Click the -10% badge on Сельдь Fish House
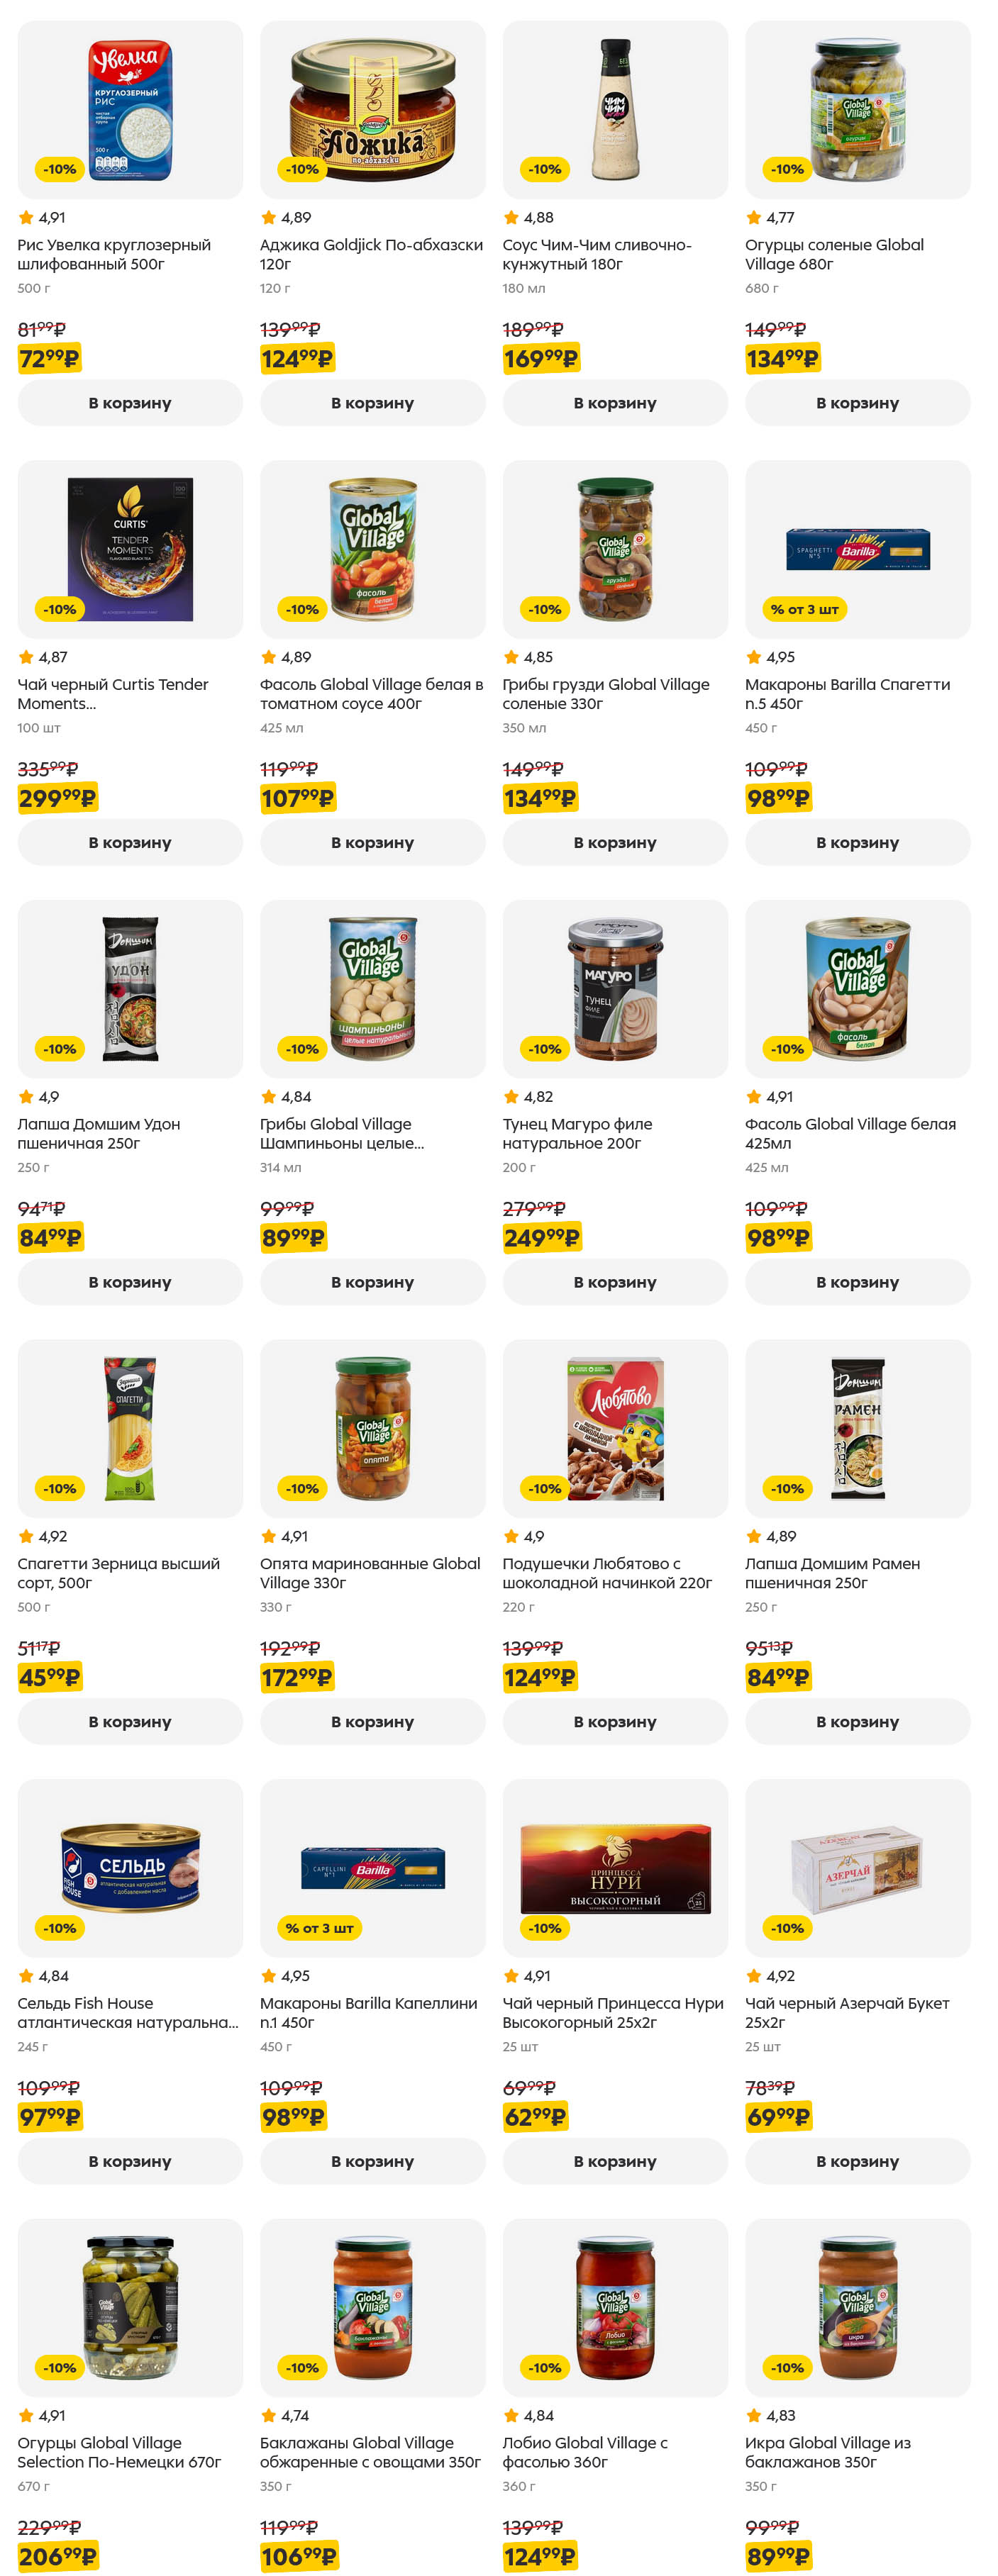 pyautogui.click(x=59, y=1928)
